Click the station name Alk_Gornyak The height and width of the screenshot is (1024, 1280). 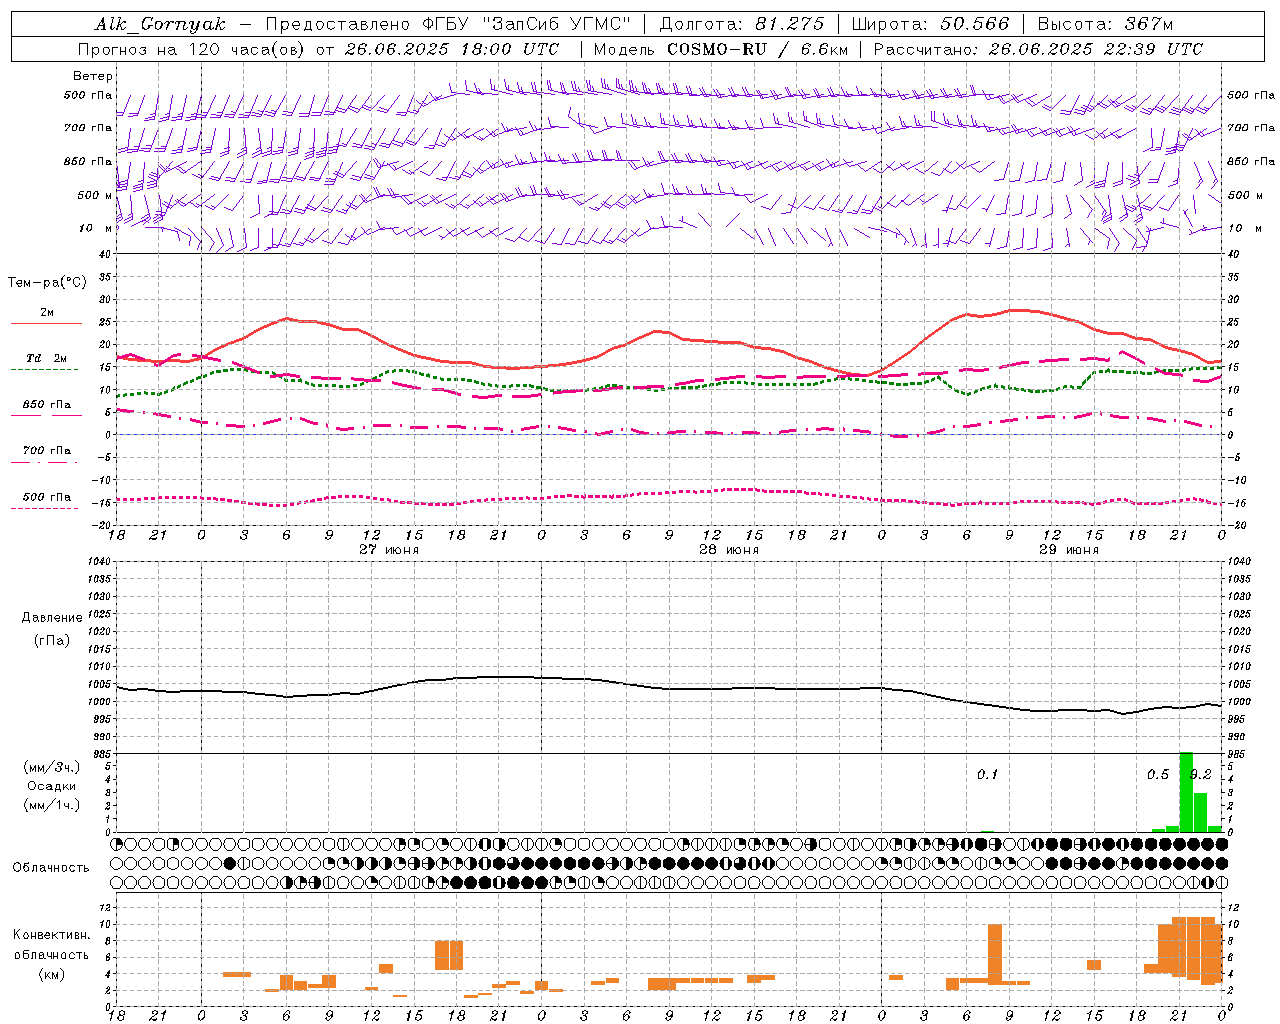coord(160,24)
